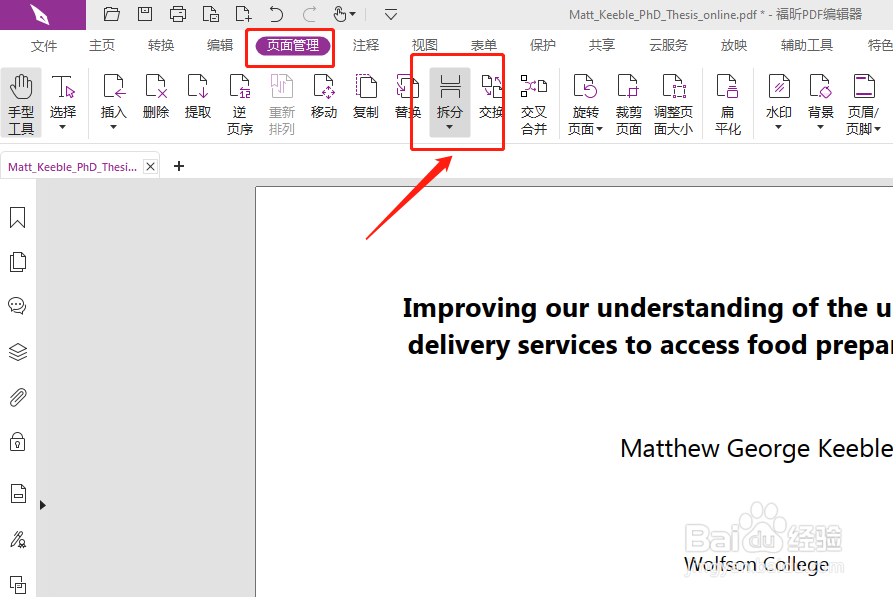The height and width of the screenshot is (597, 893).
Task: Expand the dropdown arrow under 水印
Action: pos(779,127)
